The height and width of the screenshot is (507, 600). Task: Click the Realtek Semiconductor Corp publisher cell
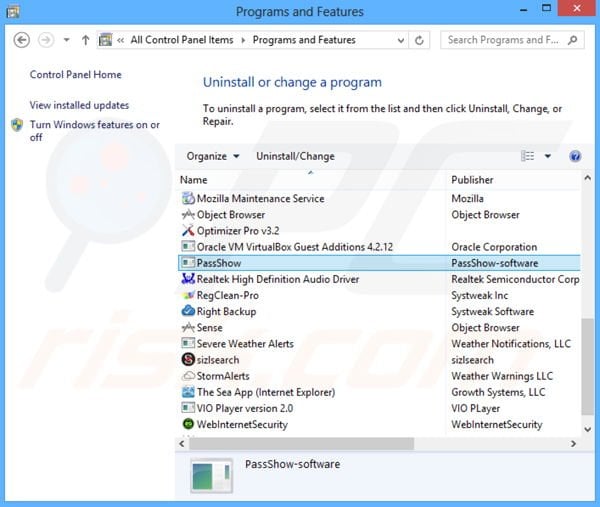pyautogui.click(x=515, y=279)
